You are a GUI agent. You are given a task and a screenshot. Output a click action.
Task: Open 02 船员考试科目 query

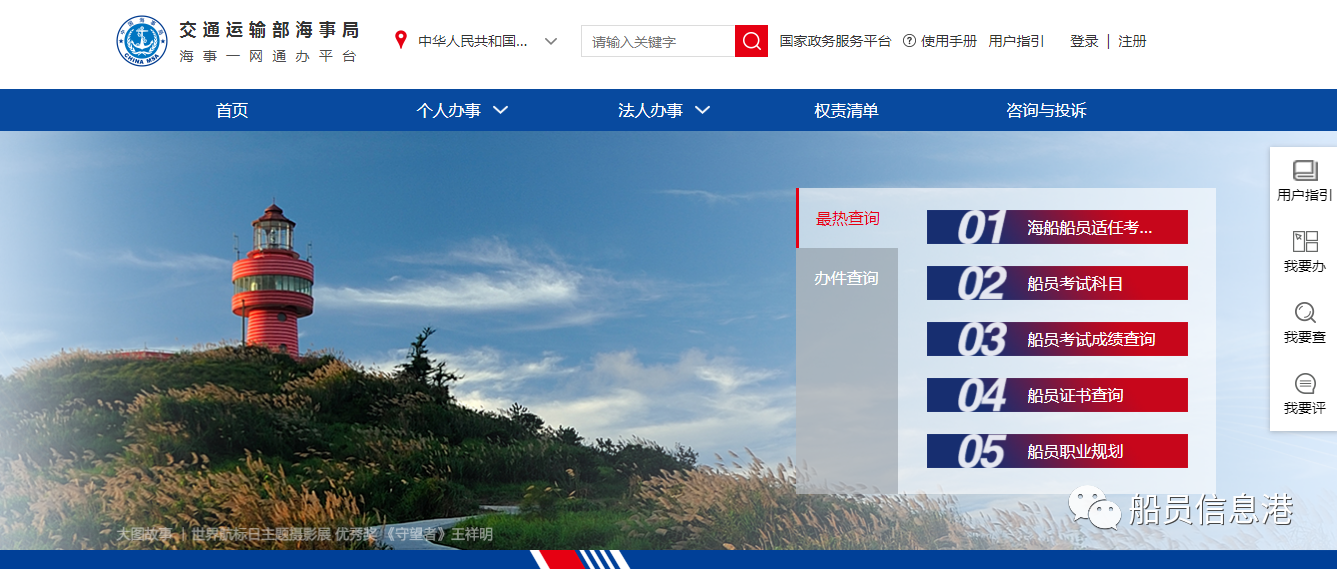pyautogui.click(x=1057, y=283)
